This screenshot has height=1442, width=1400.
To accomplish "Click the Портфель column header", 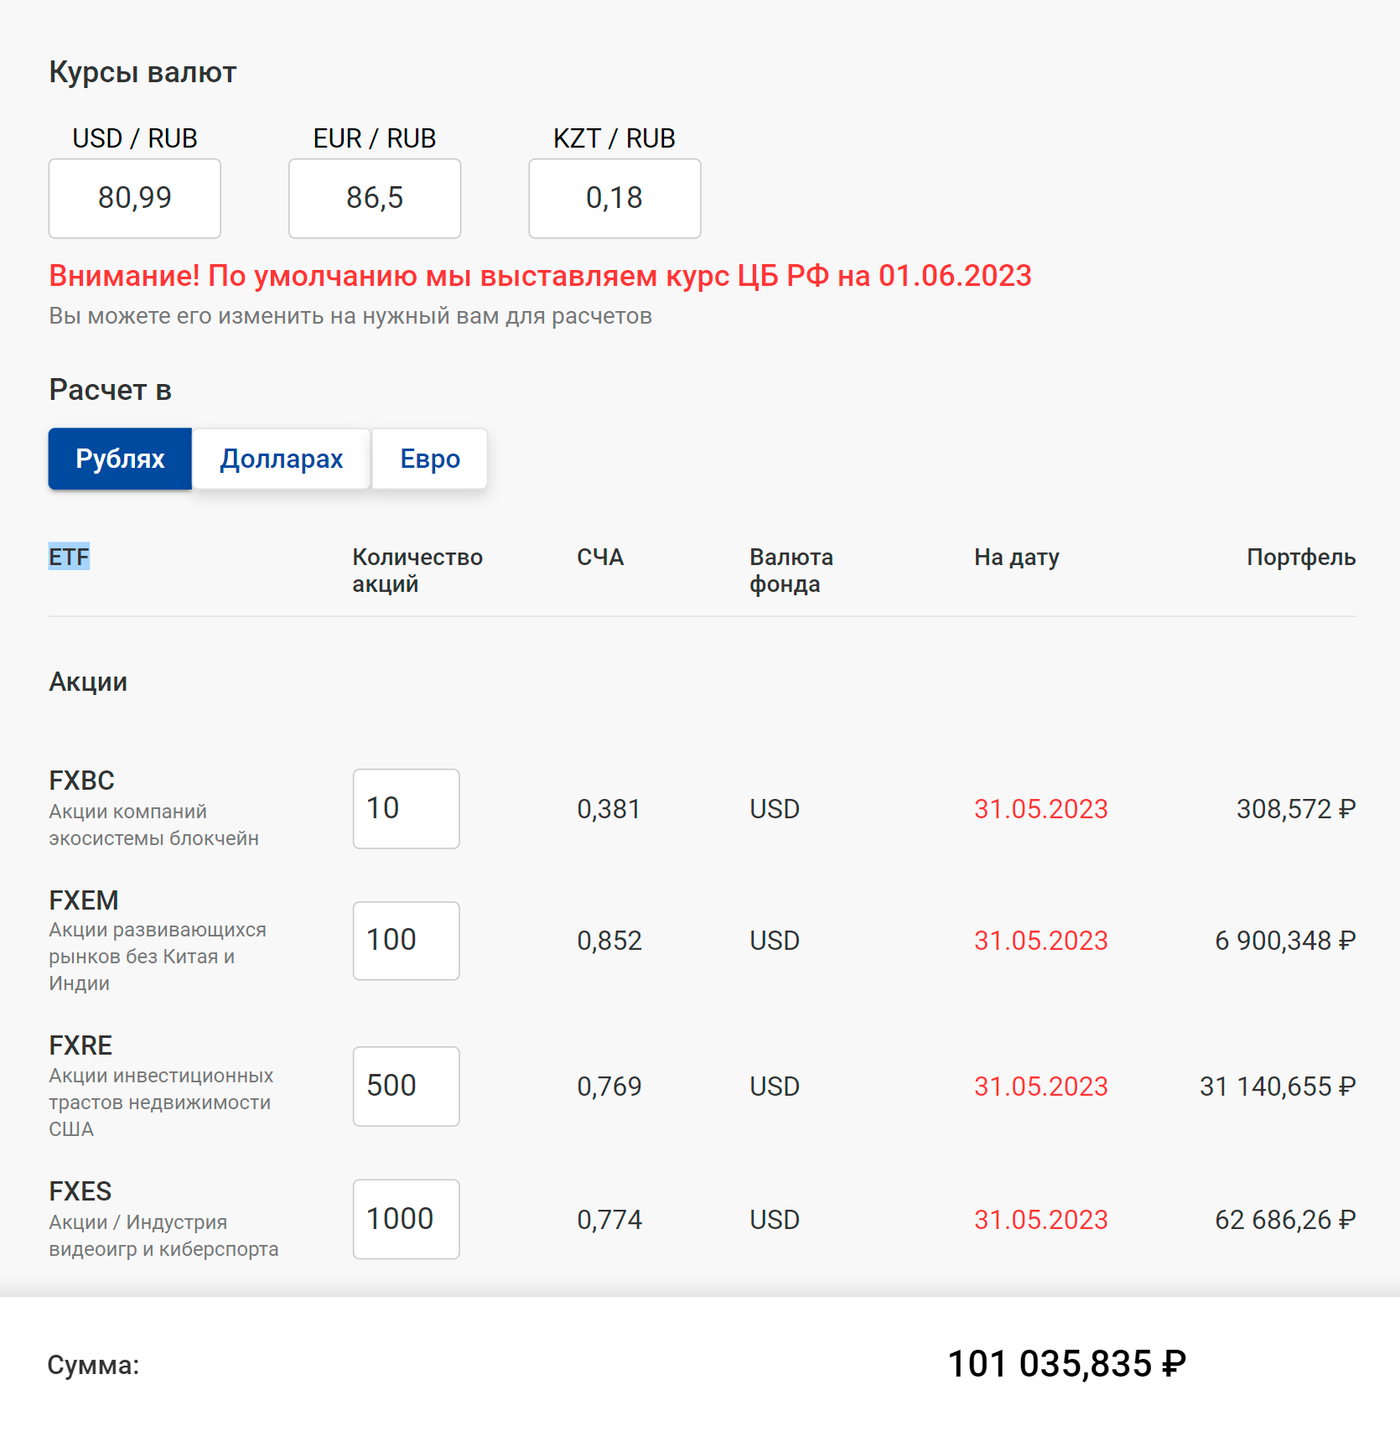I will (x=1300, y=557).
